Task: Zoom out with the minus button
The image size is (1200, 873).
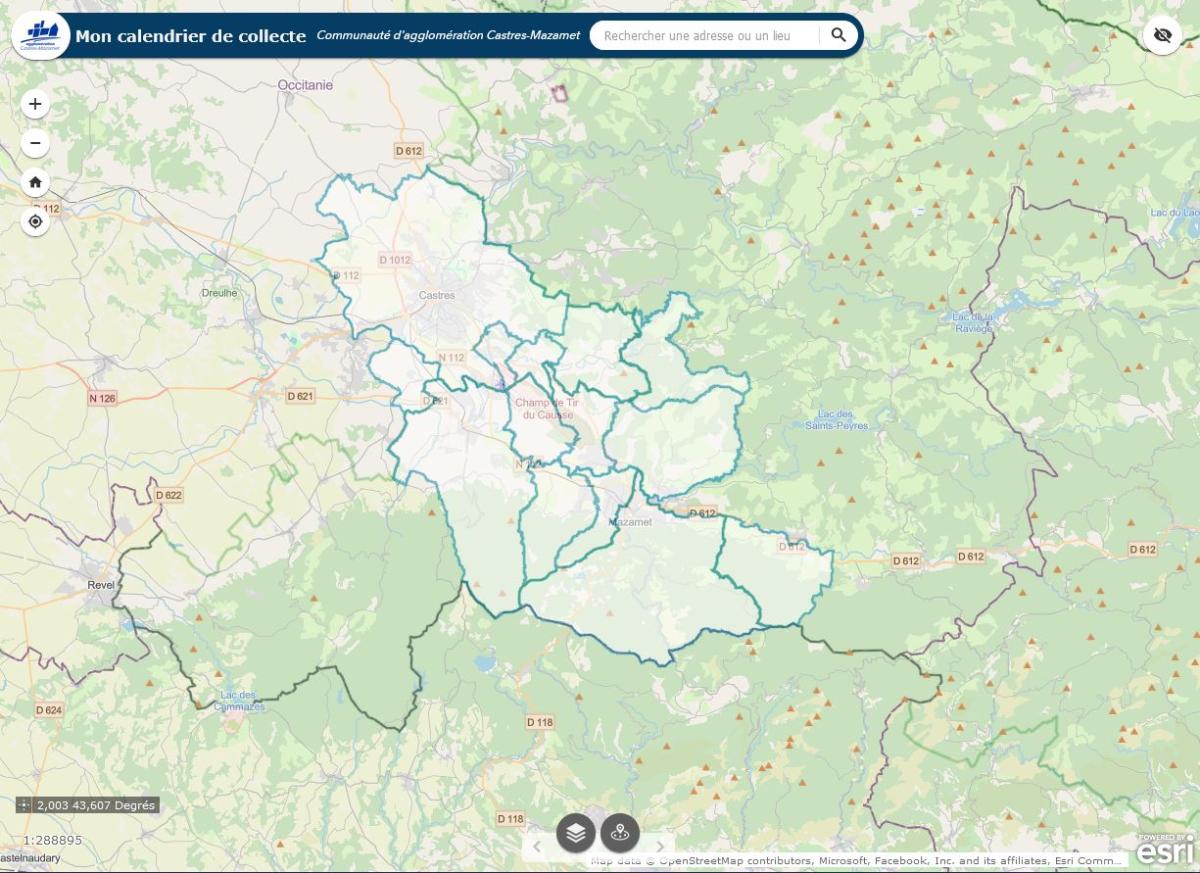Action: coord(35,143)
